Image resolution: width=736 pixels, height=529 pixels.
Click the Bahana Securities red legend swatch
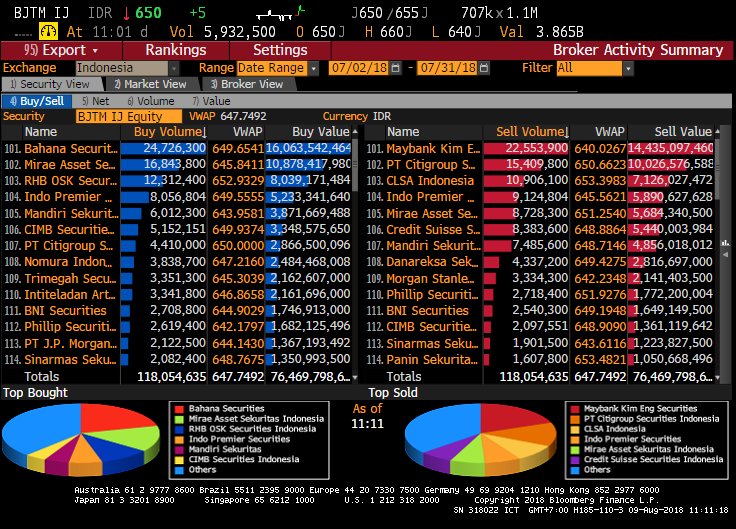point(179,409)
